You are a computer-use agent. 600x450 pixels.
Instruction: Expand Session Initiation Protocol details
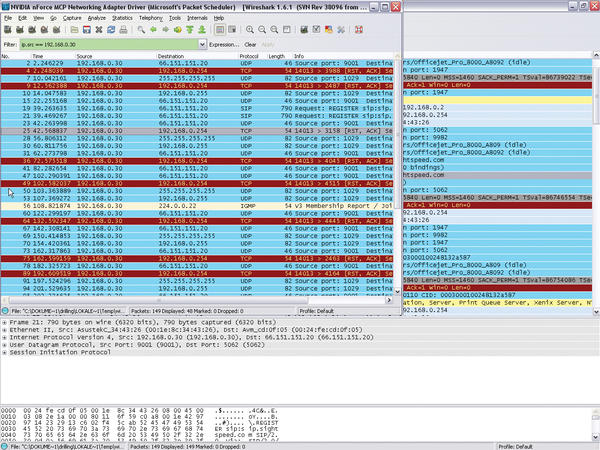(4, 352)
